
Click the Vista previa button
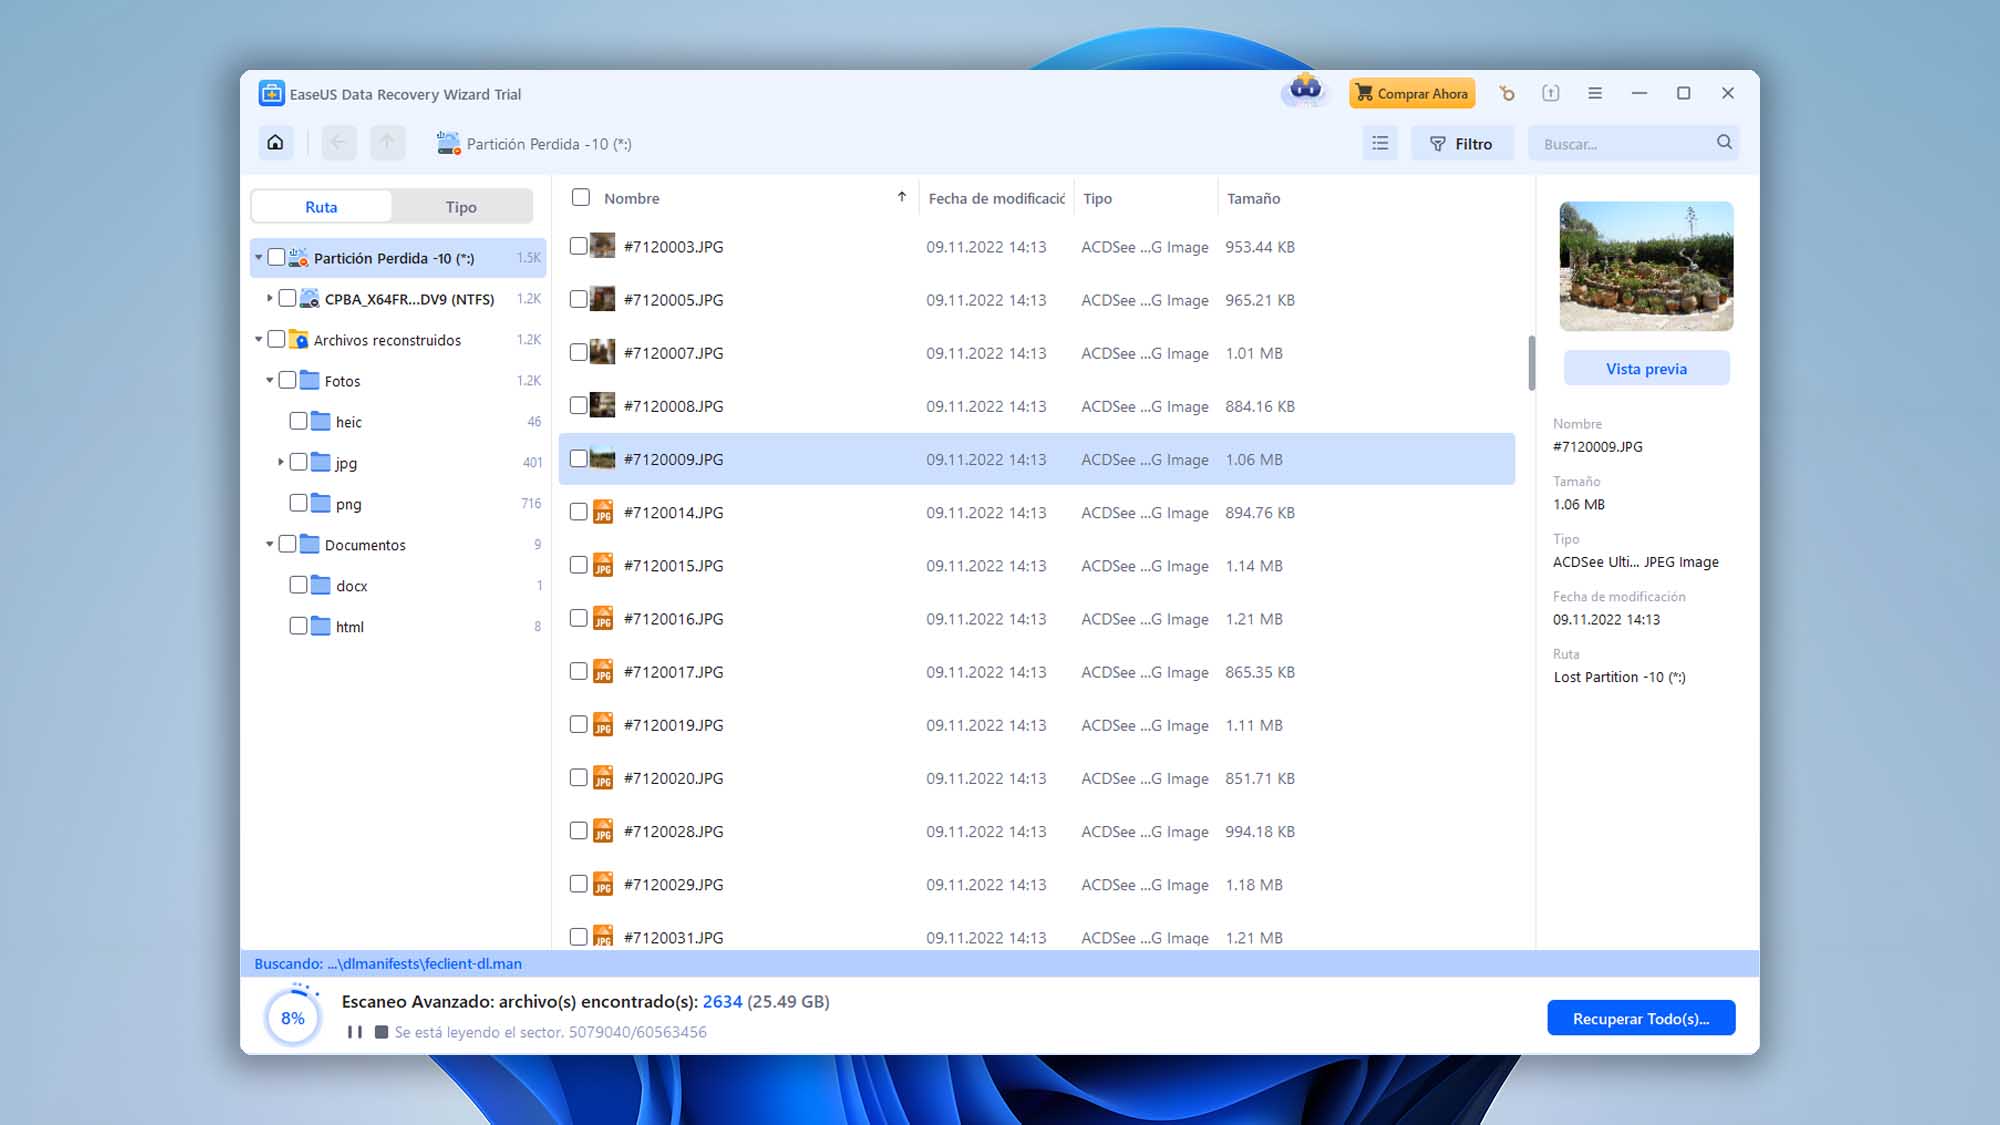click(1646, 368)
